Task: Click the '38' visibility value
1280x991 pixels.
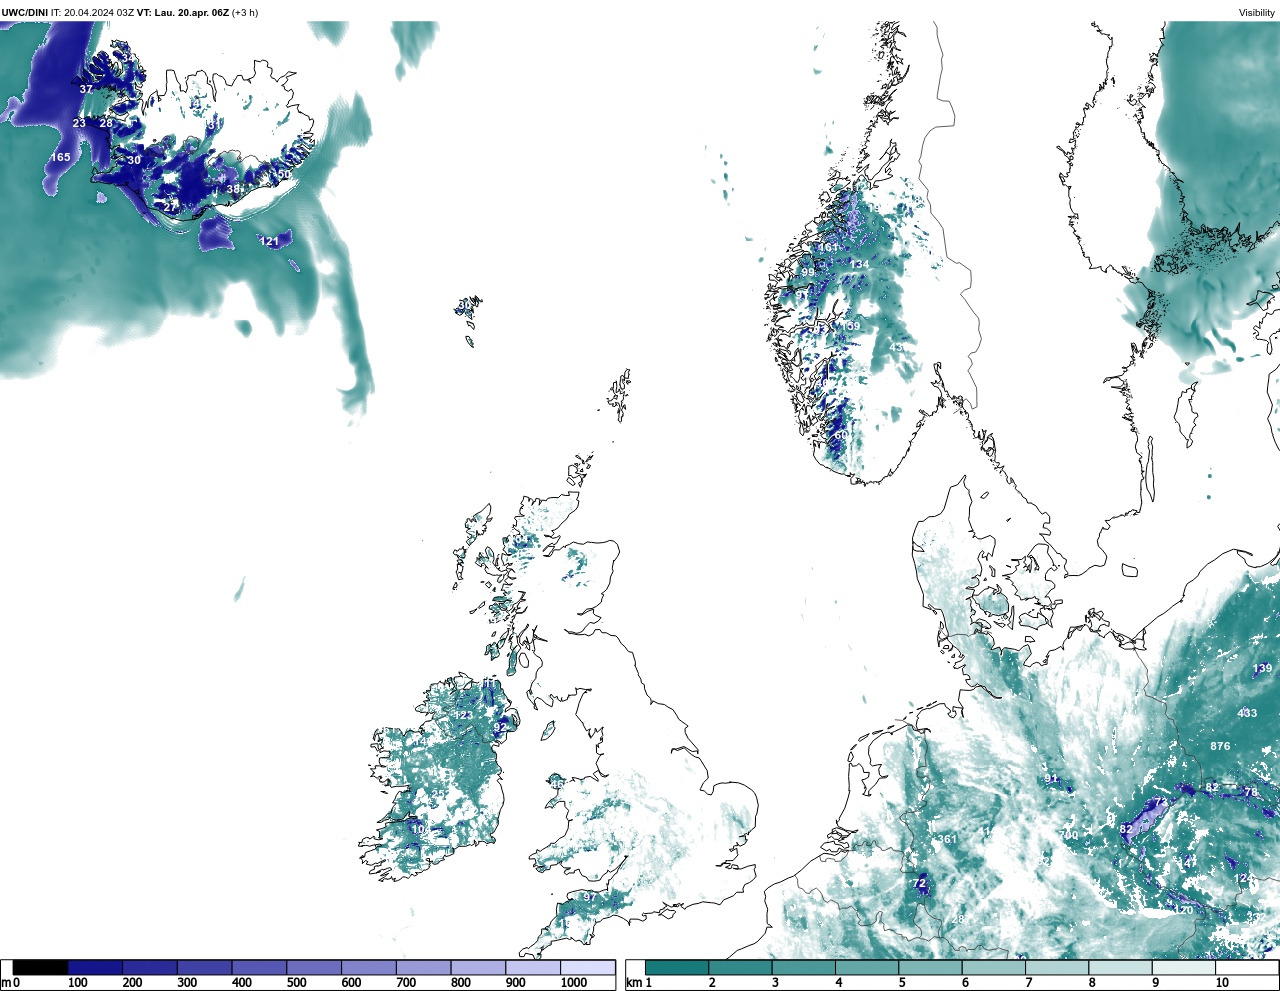Action: pos(233,189)
